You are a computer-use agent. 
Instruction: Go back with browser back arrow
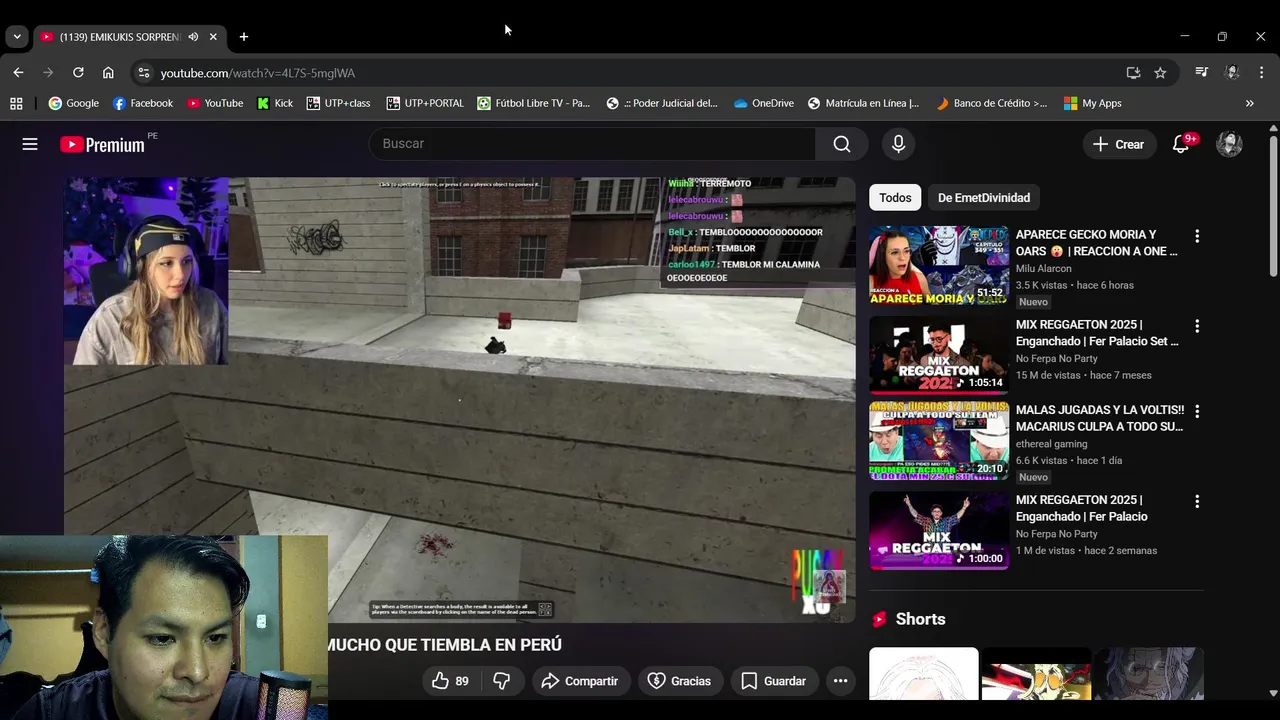click(x=18, y=73)
